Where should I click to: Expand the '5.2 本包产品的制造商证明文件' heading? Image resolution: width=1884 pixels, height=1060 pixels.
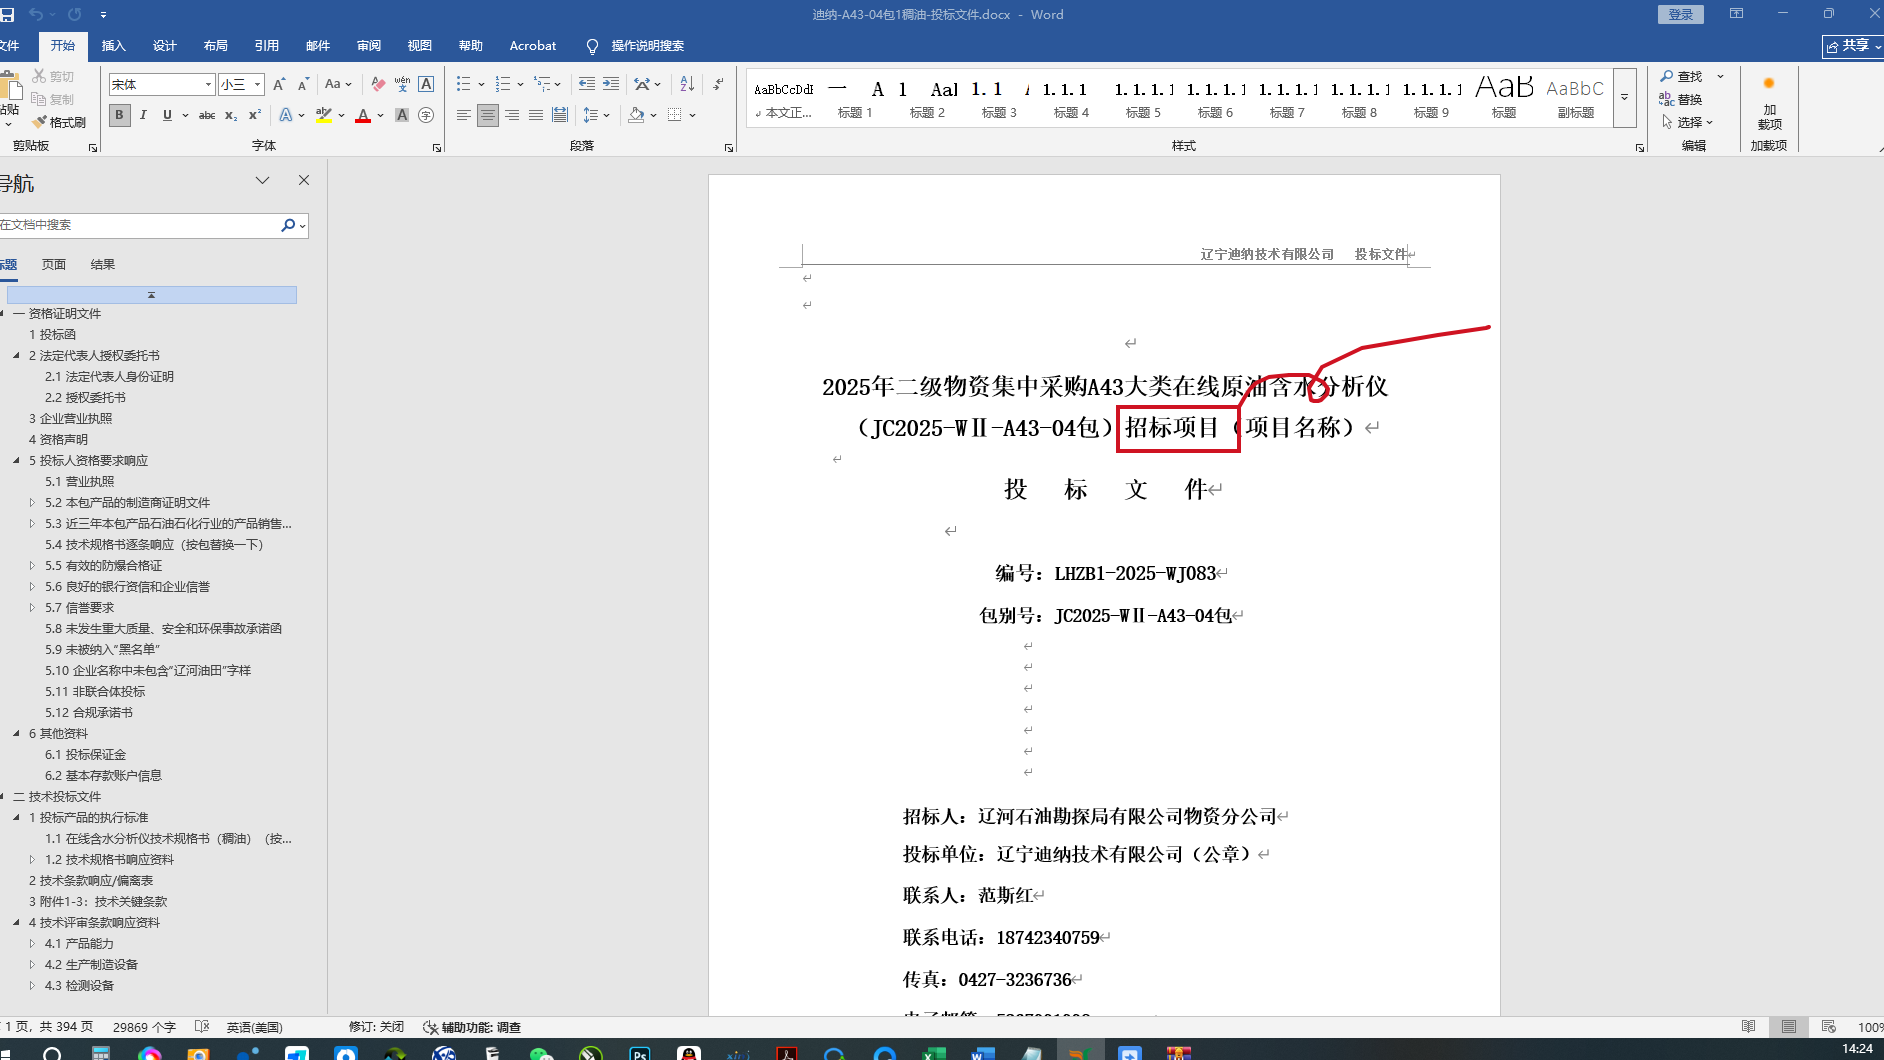(x=32, y=503)
